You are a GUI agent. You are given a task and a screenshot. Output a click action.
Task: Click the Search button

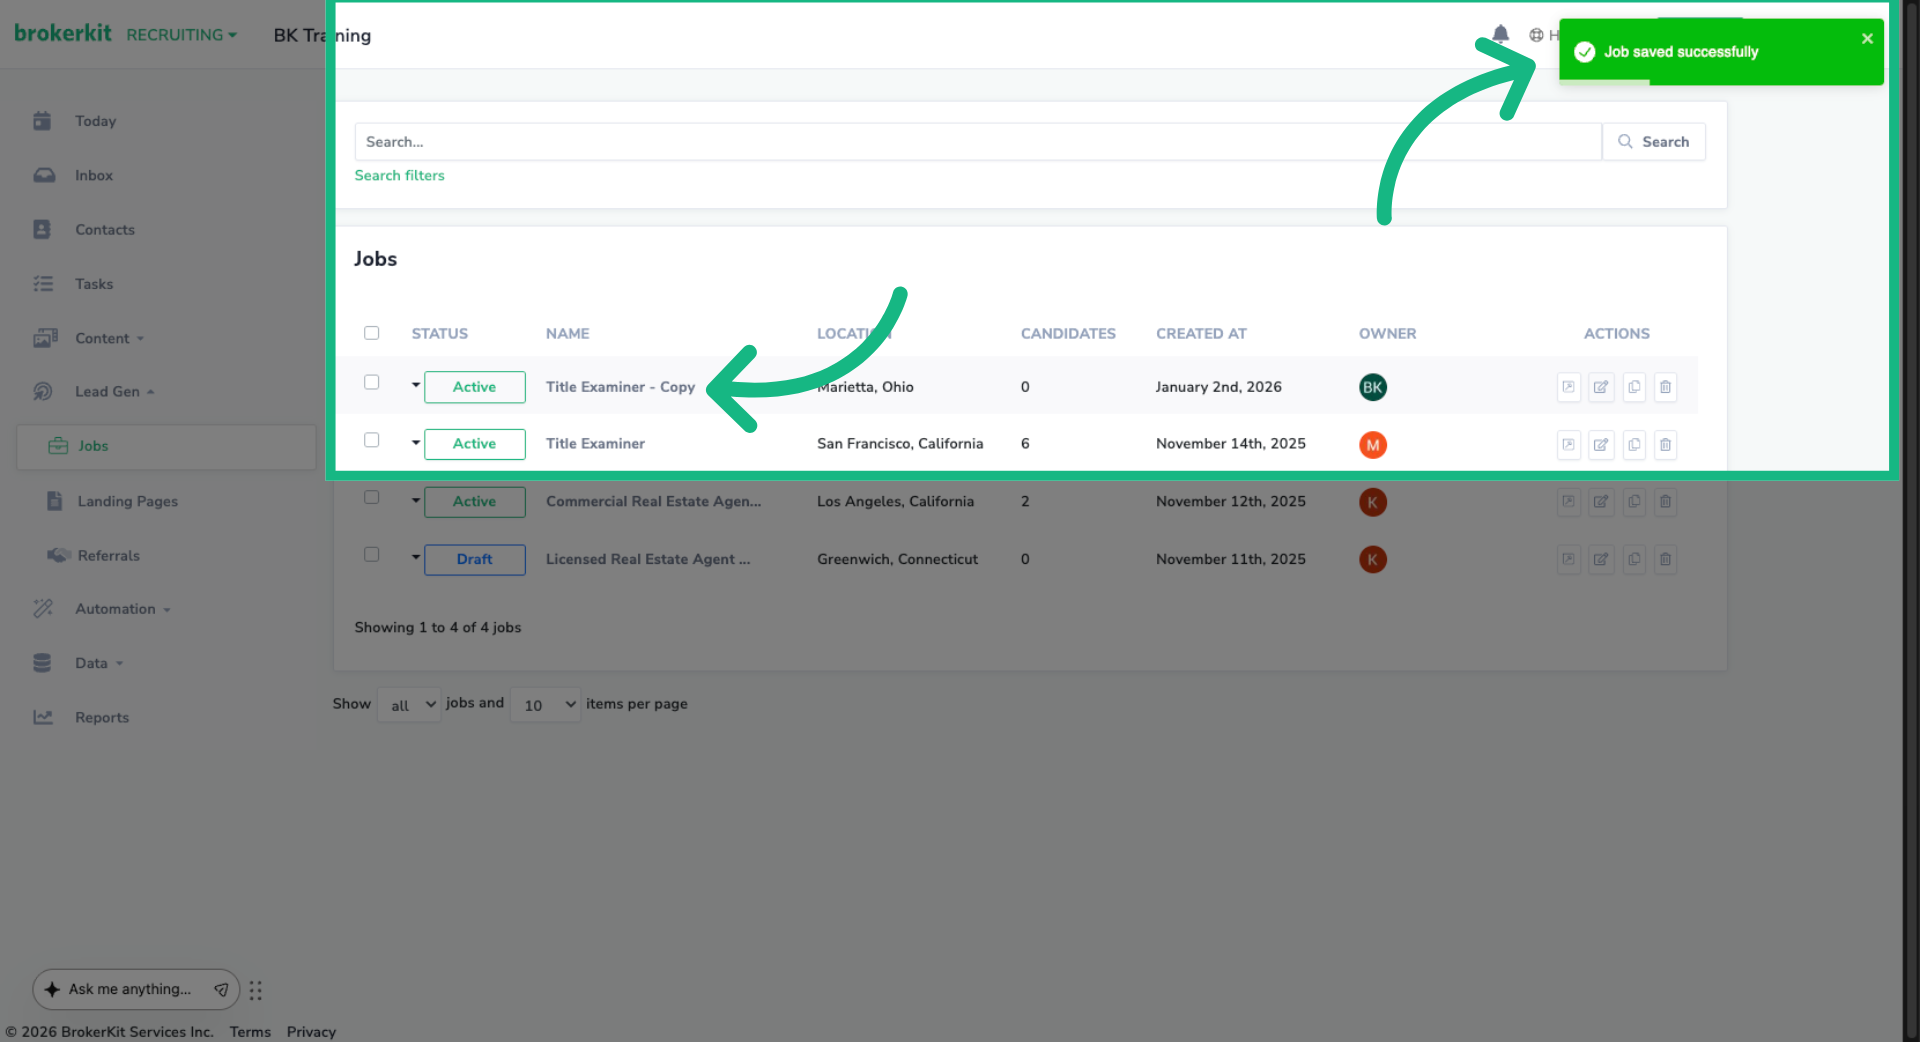[x=1654, y=142]
